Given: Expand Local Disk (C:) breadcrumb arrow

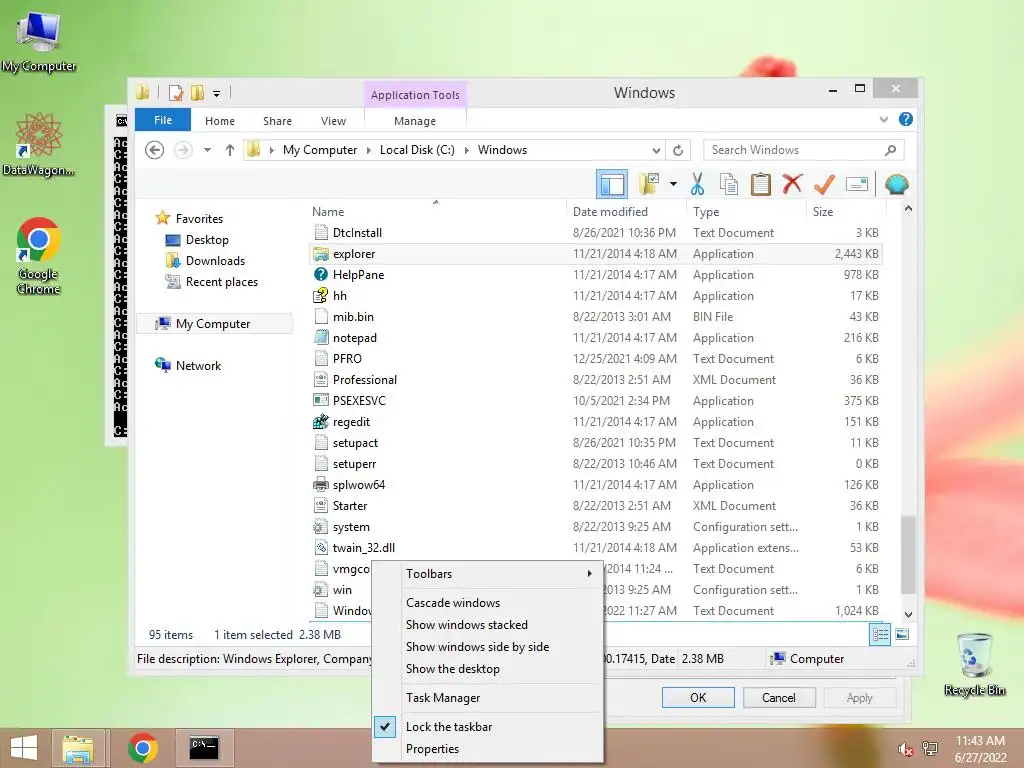Looking at the screenshot, I should point(466,150).
